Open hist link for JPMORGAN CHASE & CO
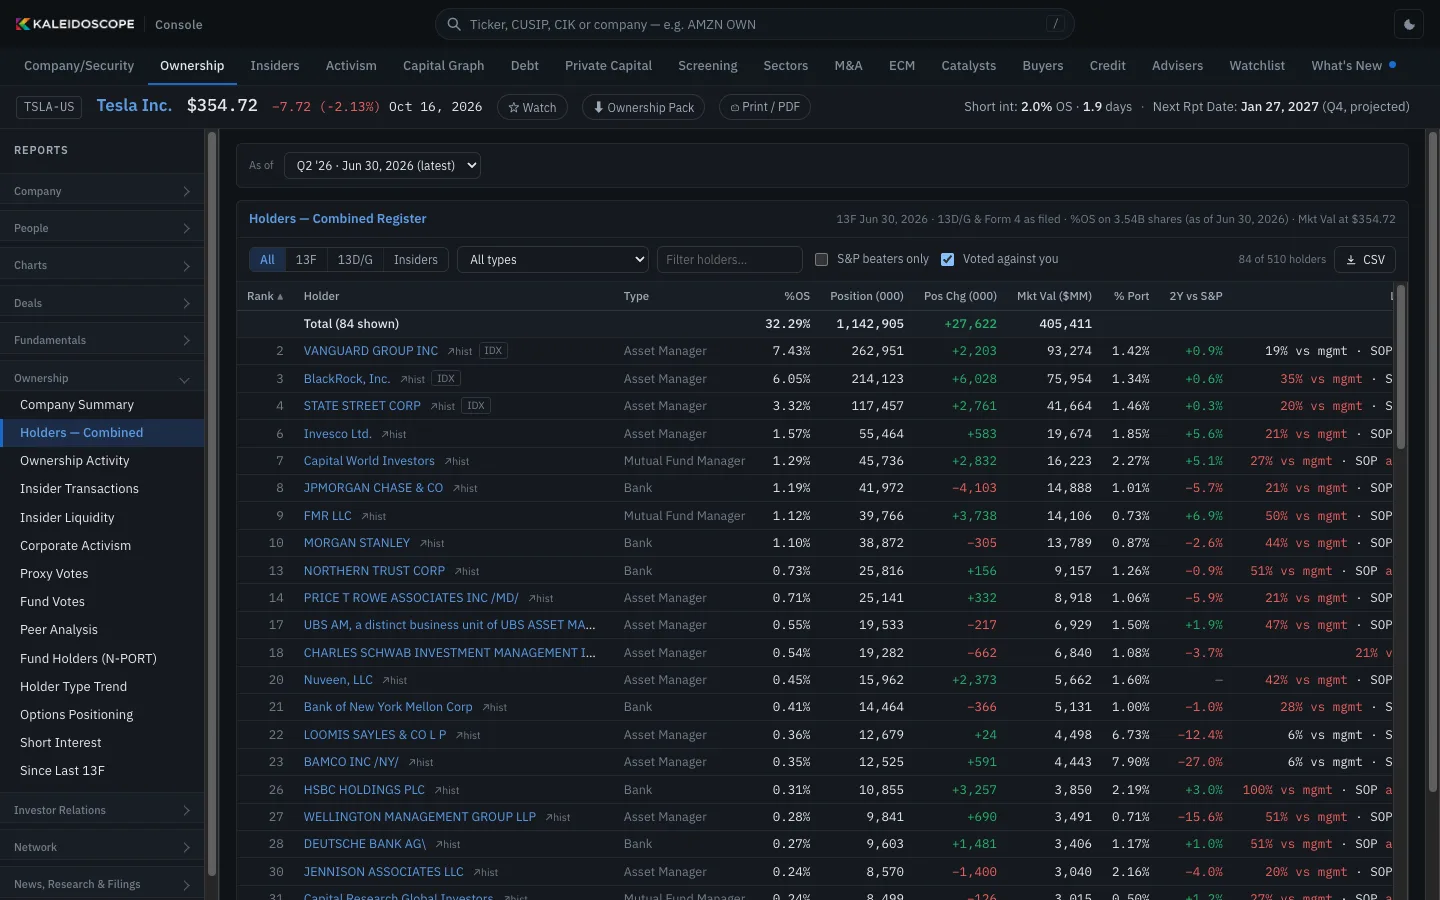 pos(465,489)
